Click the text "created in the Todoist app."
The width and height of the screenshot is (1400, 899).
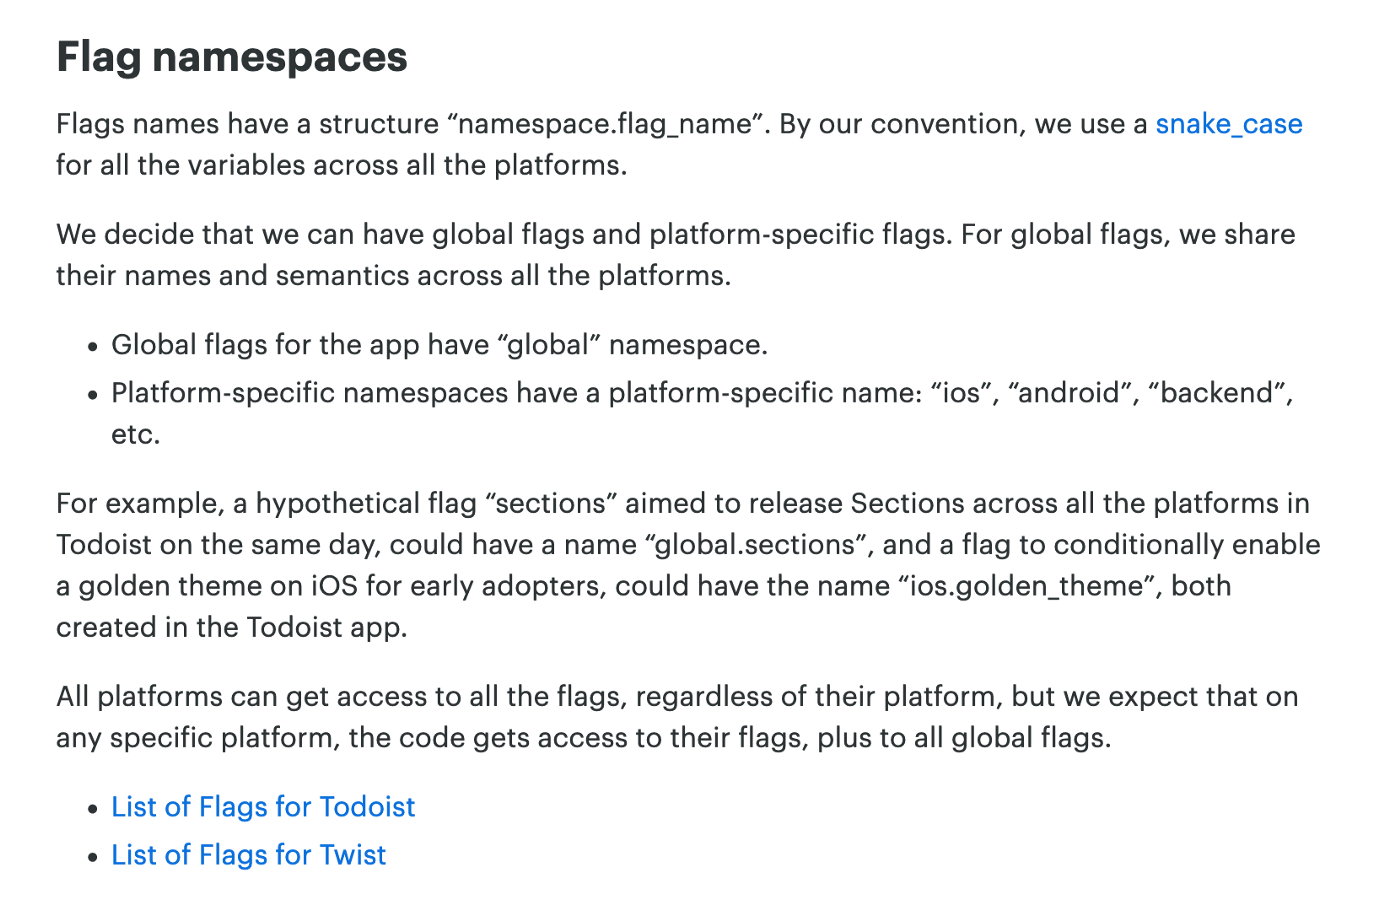click(232, 628)
